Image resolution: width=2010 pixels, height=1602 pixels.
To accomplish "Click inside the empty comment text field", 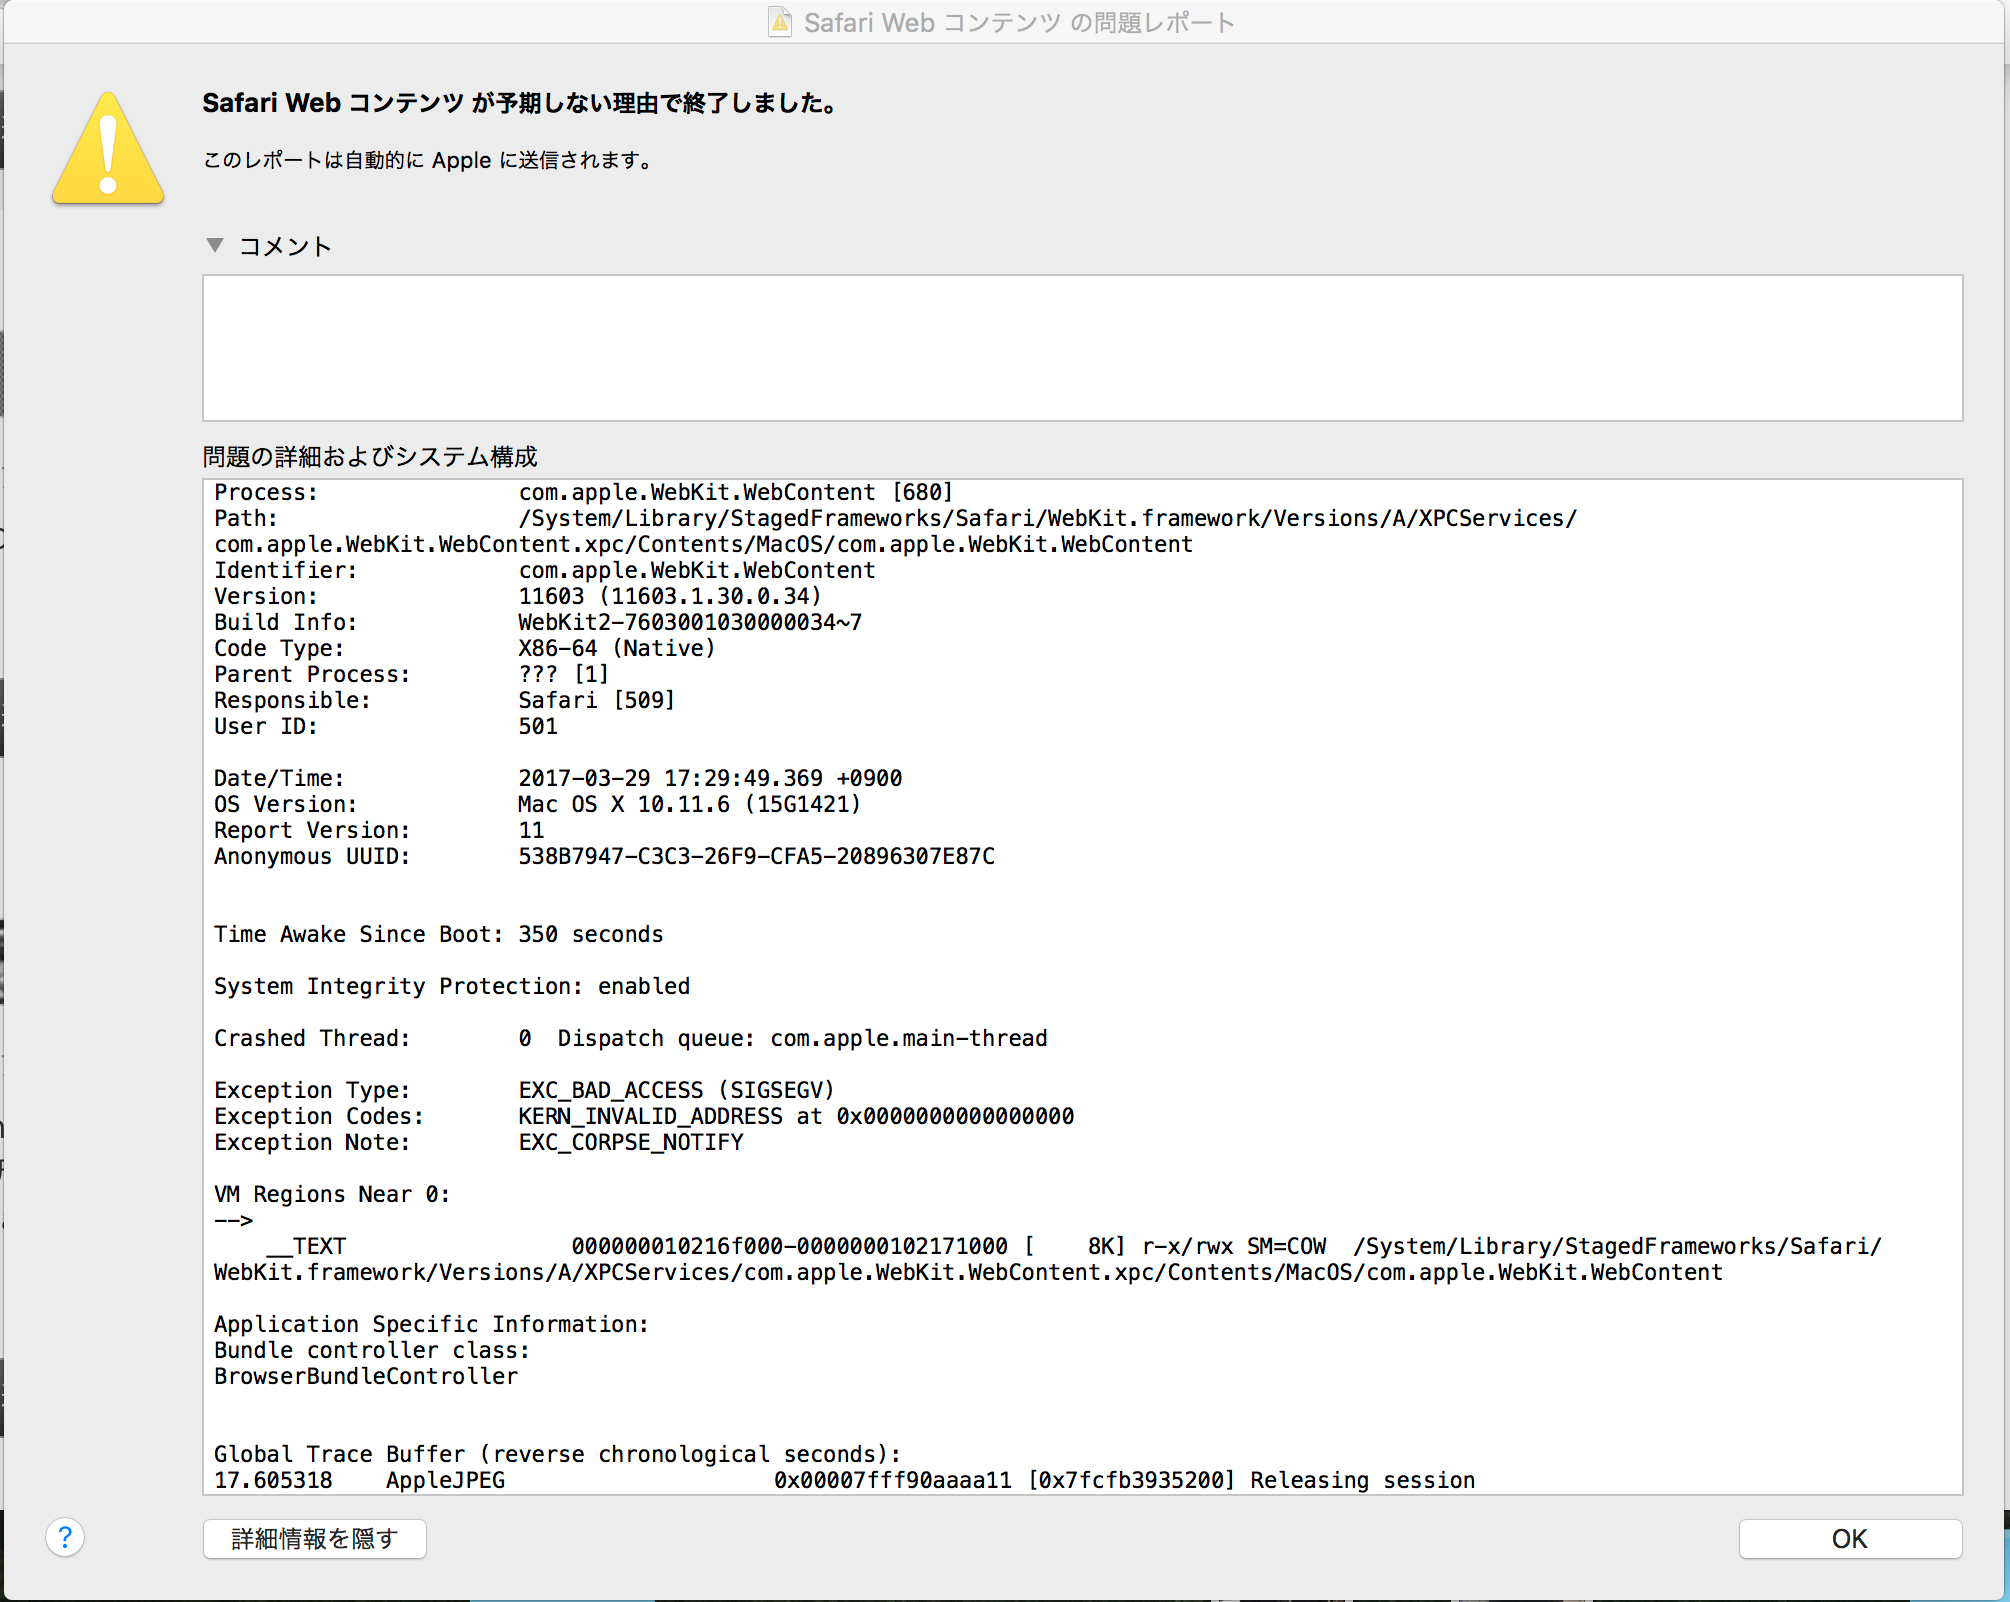I will [x=1082, y=348].
